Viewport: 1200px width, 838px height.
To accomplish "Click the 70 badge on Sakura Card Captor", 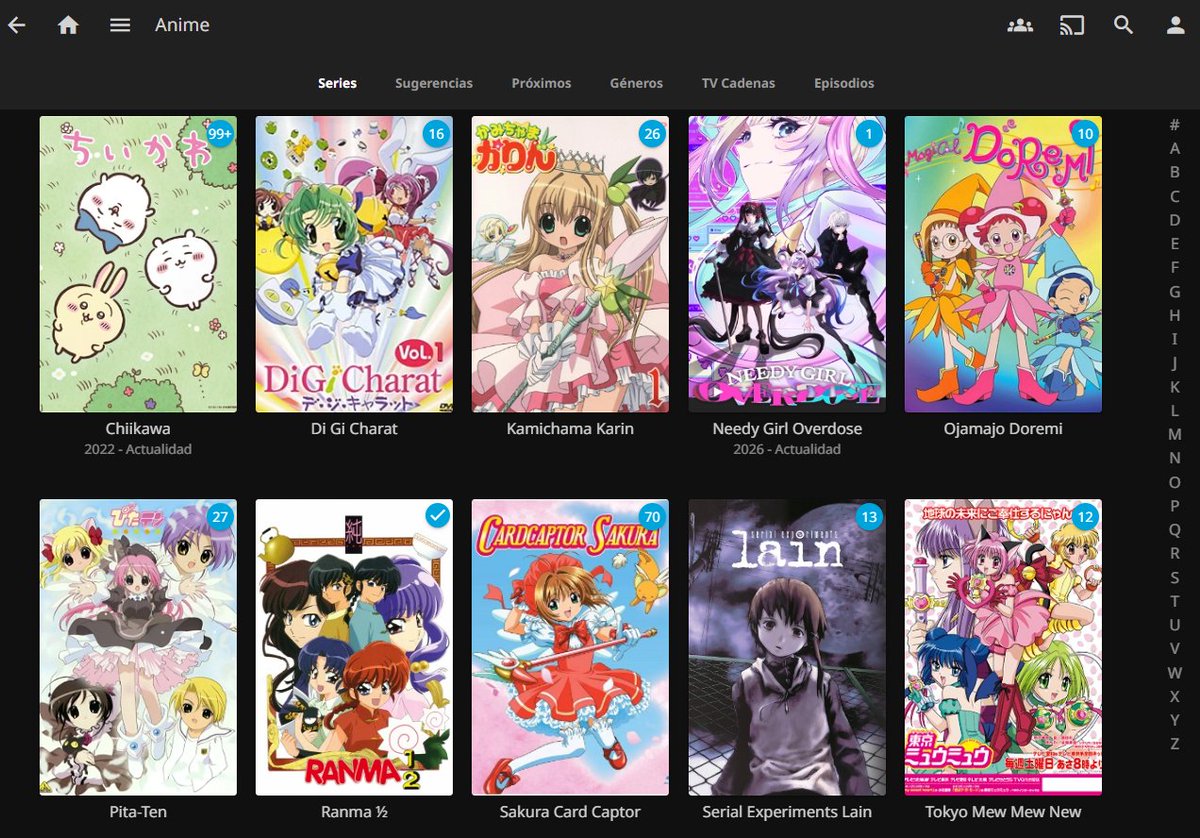I will click(653, 516).
